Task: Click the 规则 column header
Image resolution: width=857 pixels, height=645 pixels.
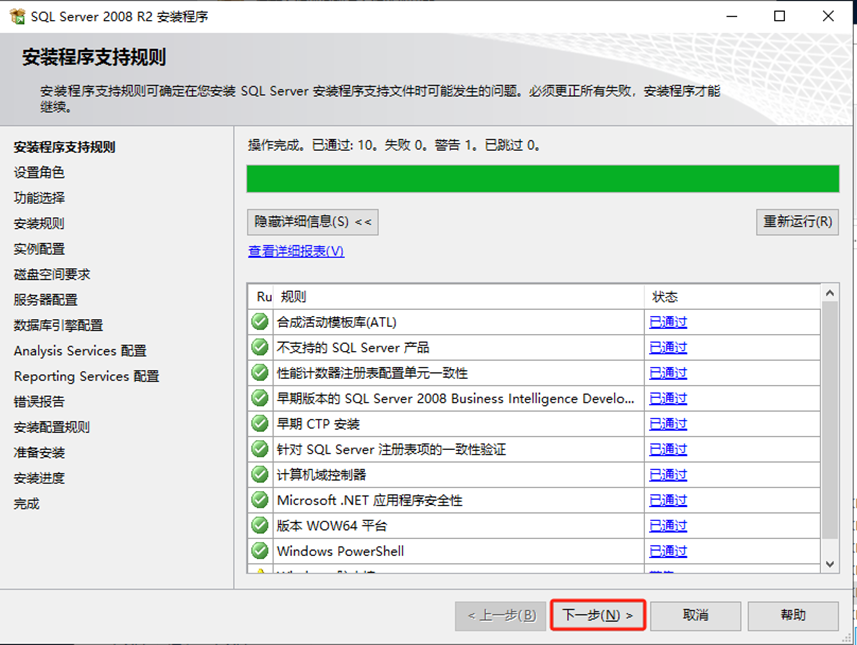Action: (459, 297)
